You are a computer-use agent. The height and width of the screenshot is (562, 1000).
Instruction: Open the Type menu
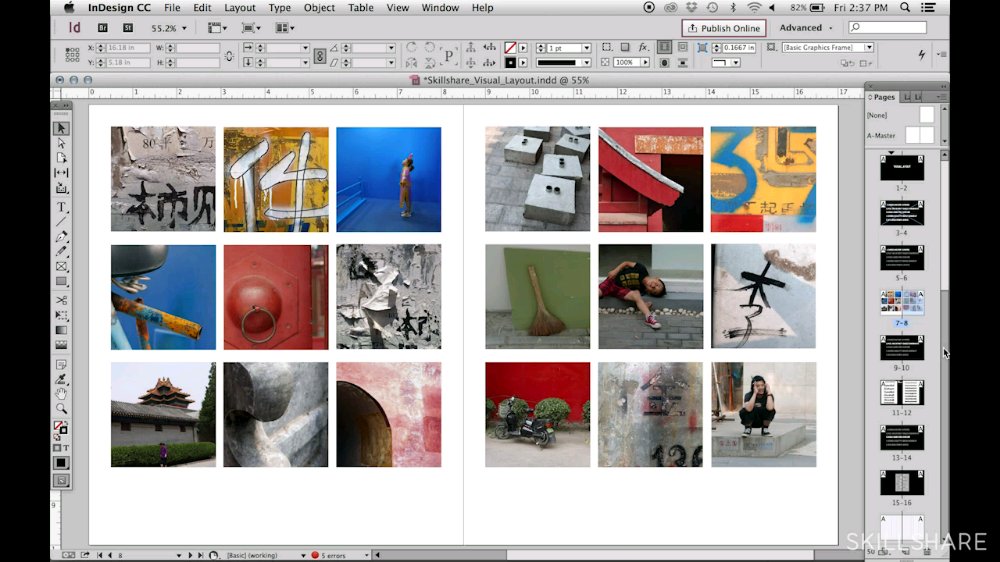[279, 8]
